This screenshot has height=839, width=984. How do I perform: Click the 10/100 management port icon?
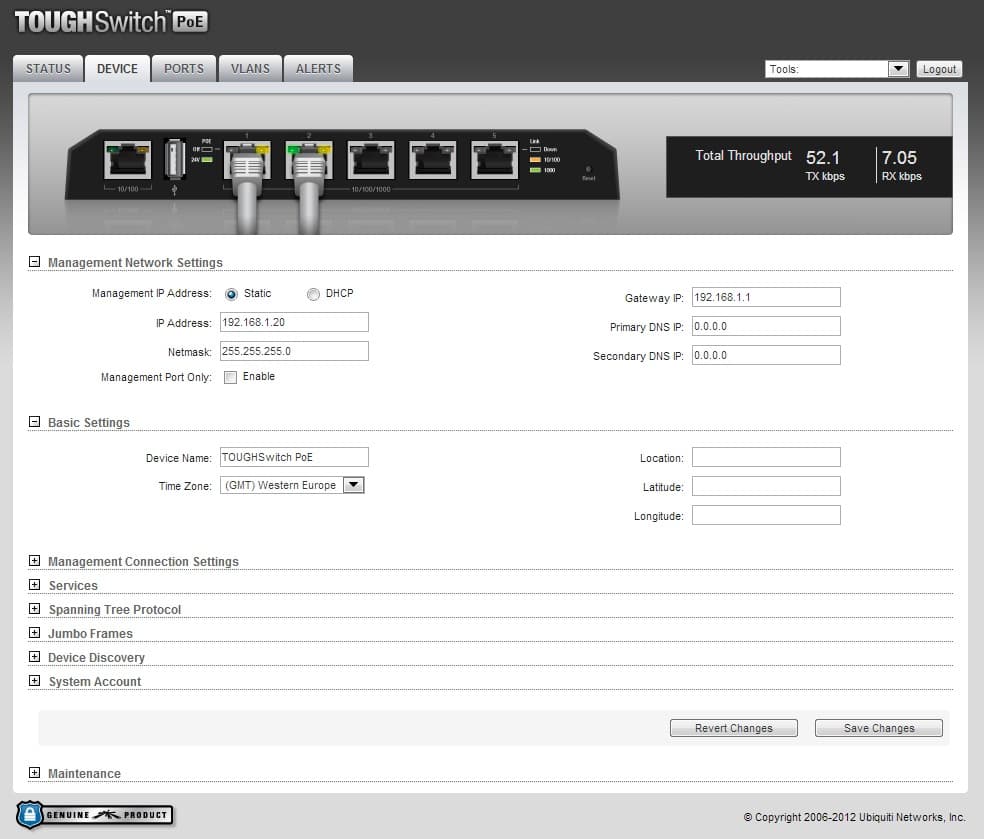click(127, 160)
